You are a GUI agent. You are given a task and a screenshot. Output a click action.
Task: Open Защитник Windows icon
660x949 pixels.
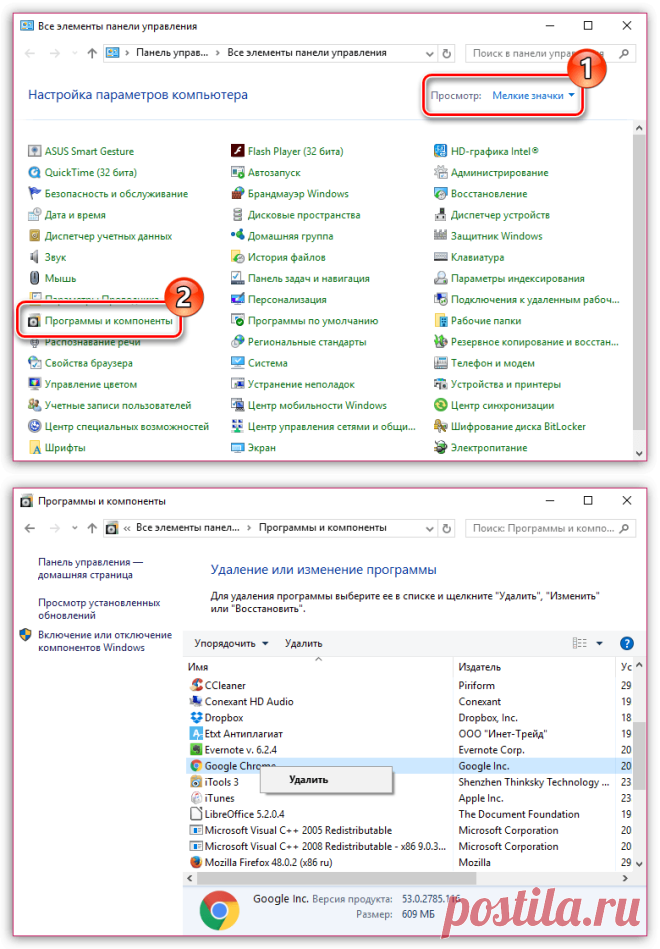point(440,236)
